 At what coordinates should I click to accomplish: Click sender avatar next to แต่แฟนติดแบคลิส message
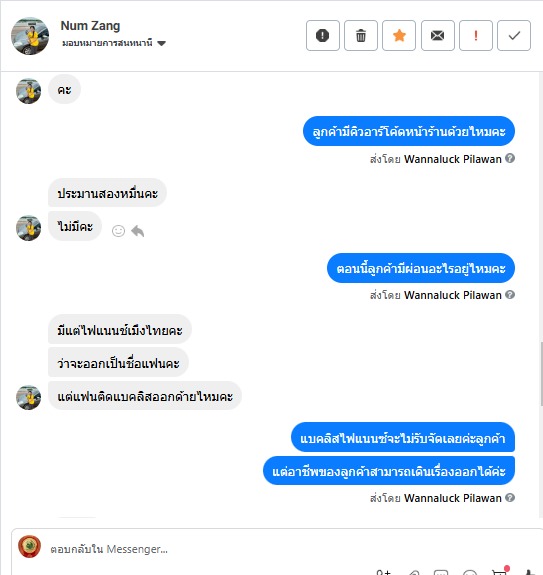pos(29,397)
